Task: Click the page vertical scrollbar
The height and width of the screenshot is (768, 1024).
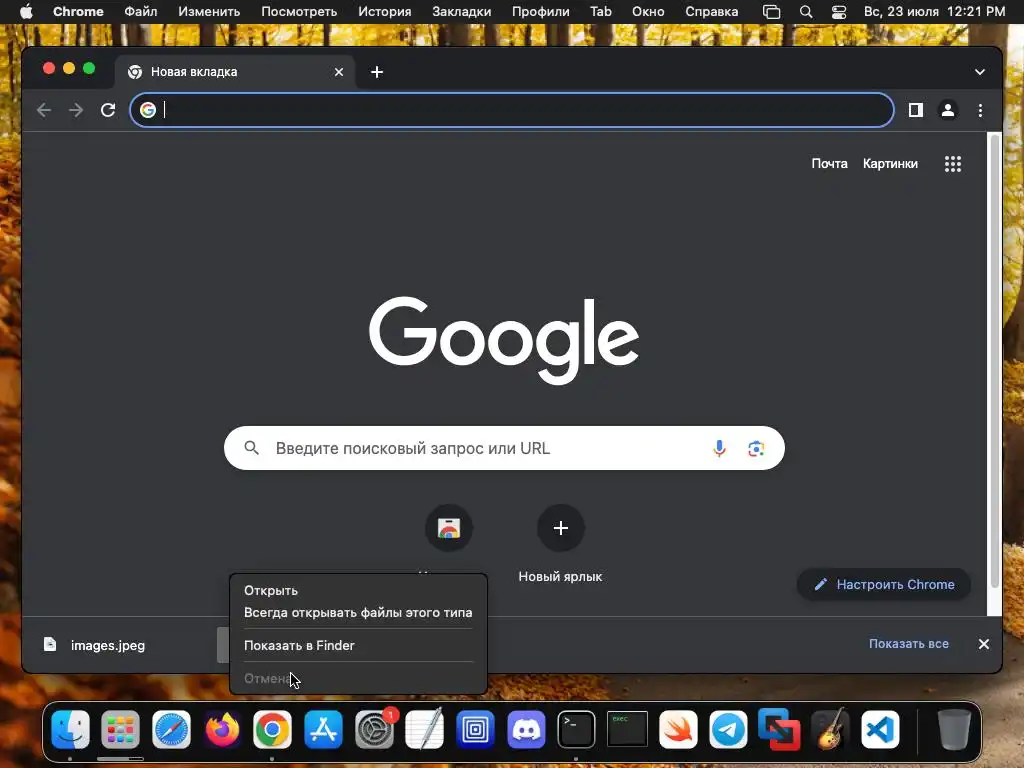Action: pyautogui.click(x=995, y=362)
